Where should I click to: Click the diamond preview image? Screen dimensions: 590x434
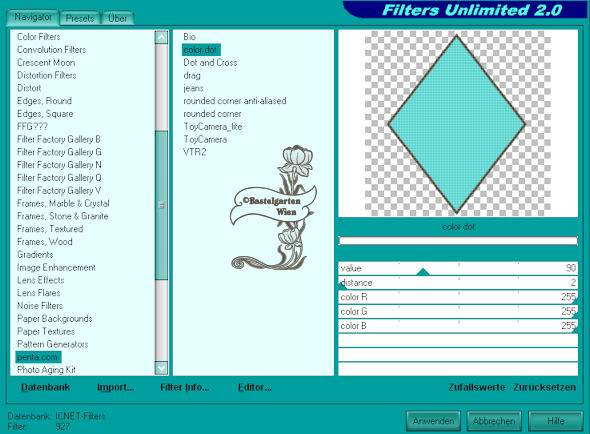[458, 123]
